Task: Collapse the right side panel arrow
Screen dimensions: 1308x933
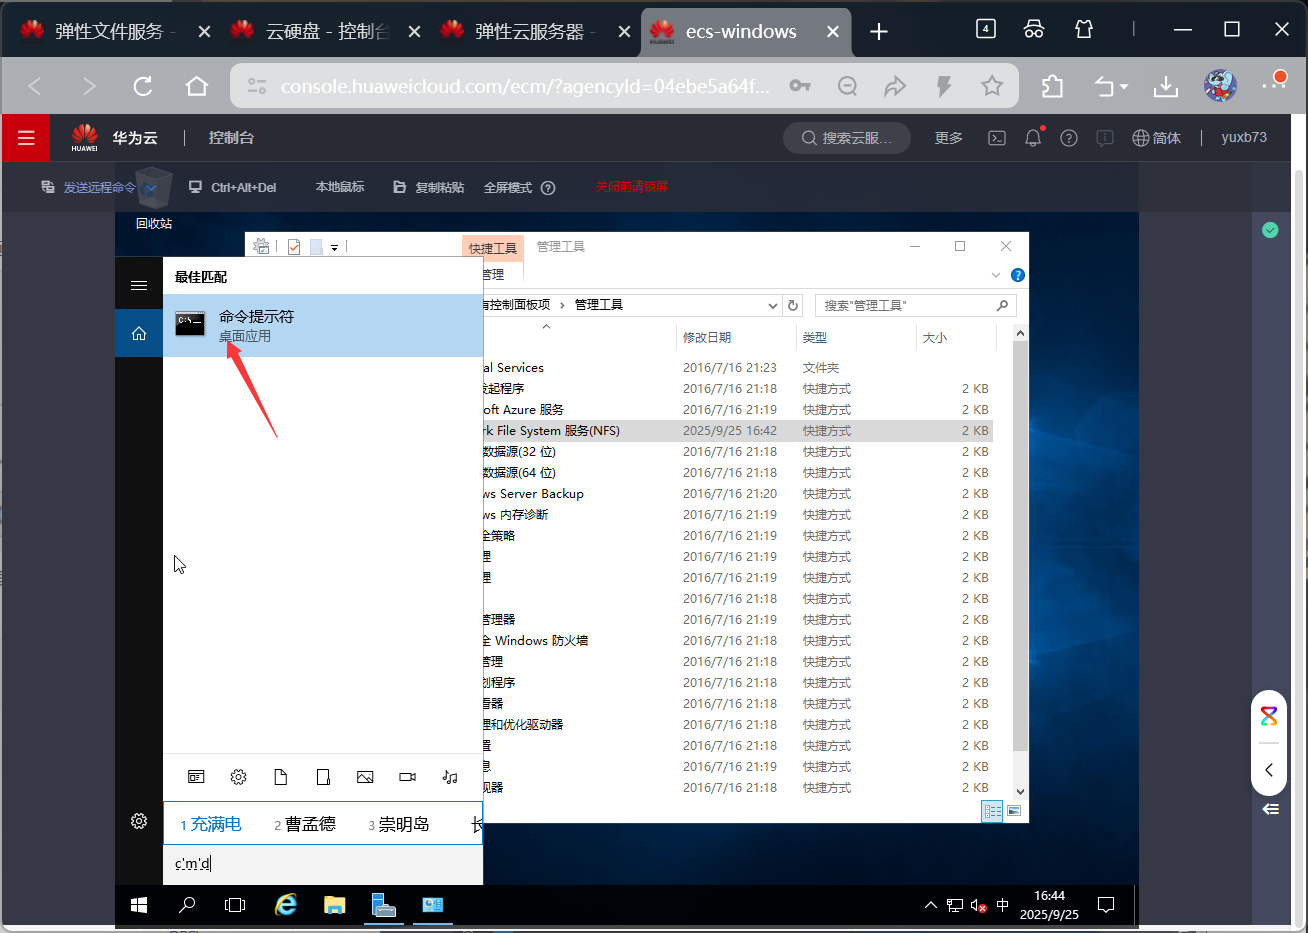Action: (1269, 770)
